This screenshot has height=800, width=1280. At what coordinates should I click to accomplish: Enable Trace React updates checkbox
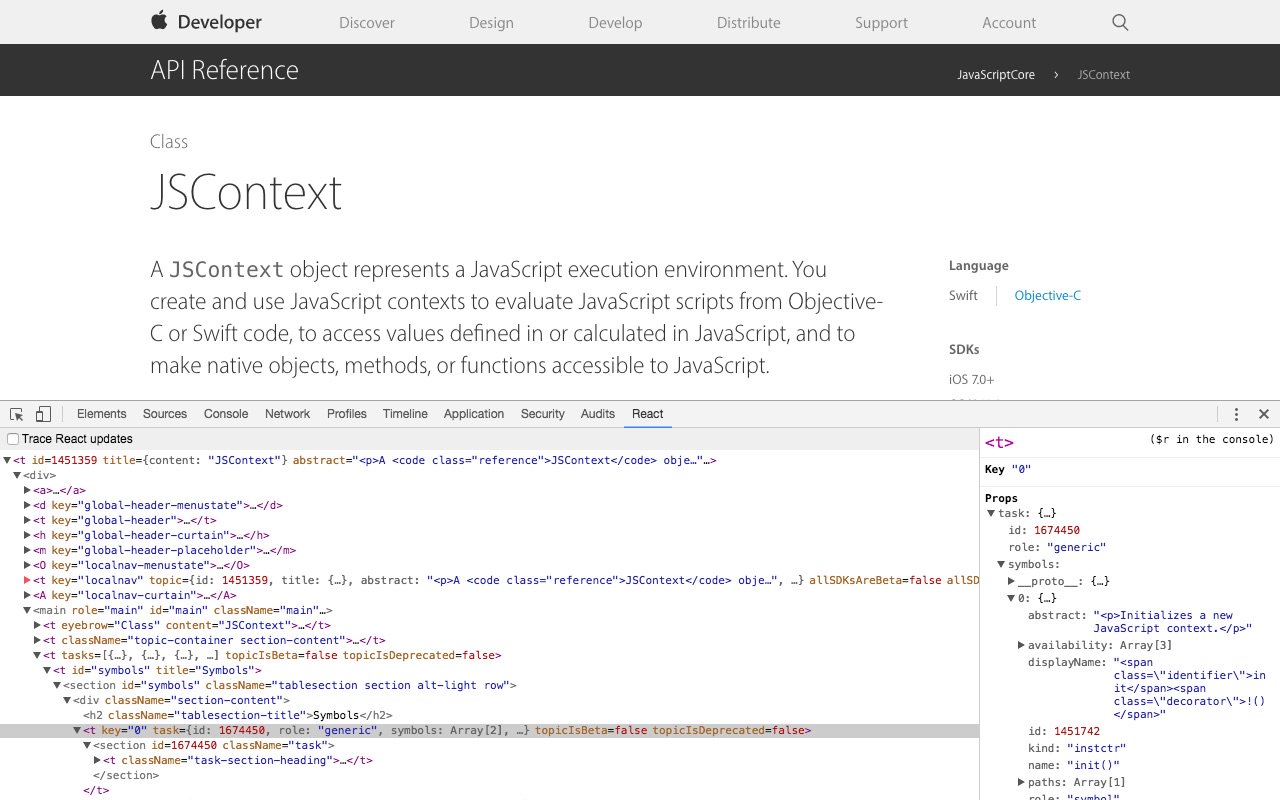pyautogui.click(x=13, y=439)
